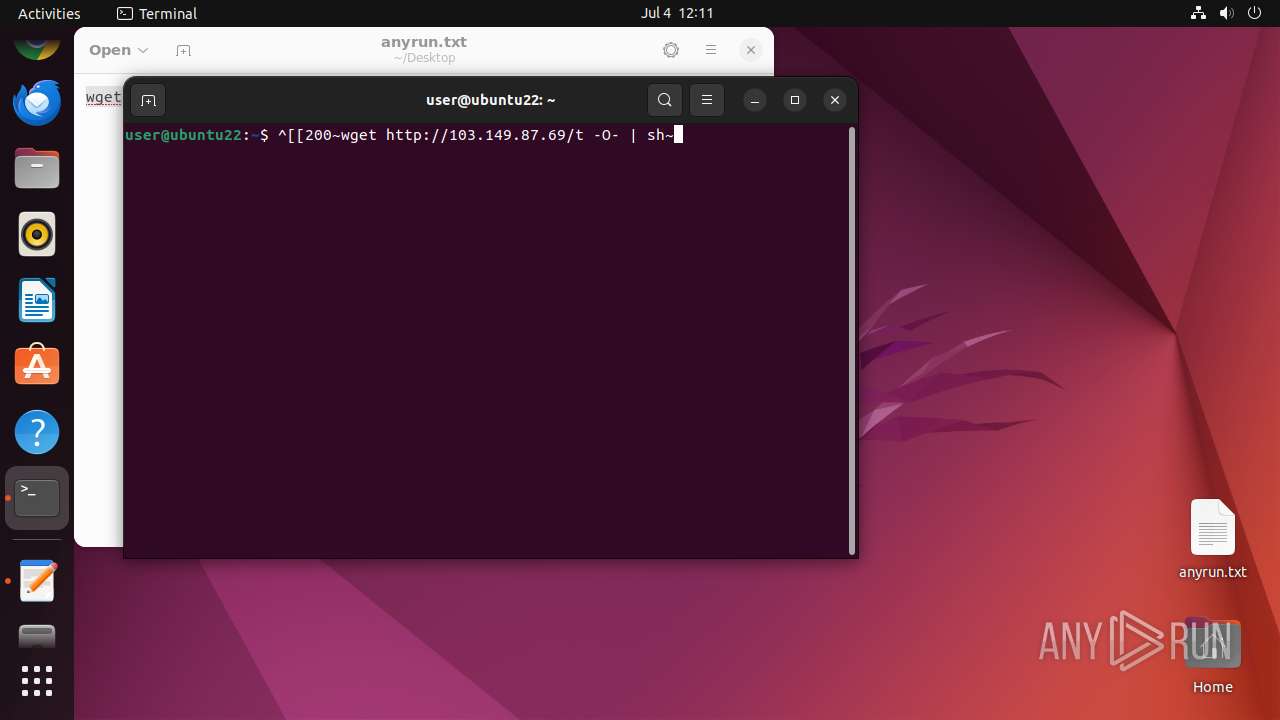Viewport: 1280px width, 720px height.
Task: Close the terminal window
Action: [835, 100]
